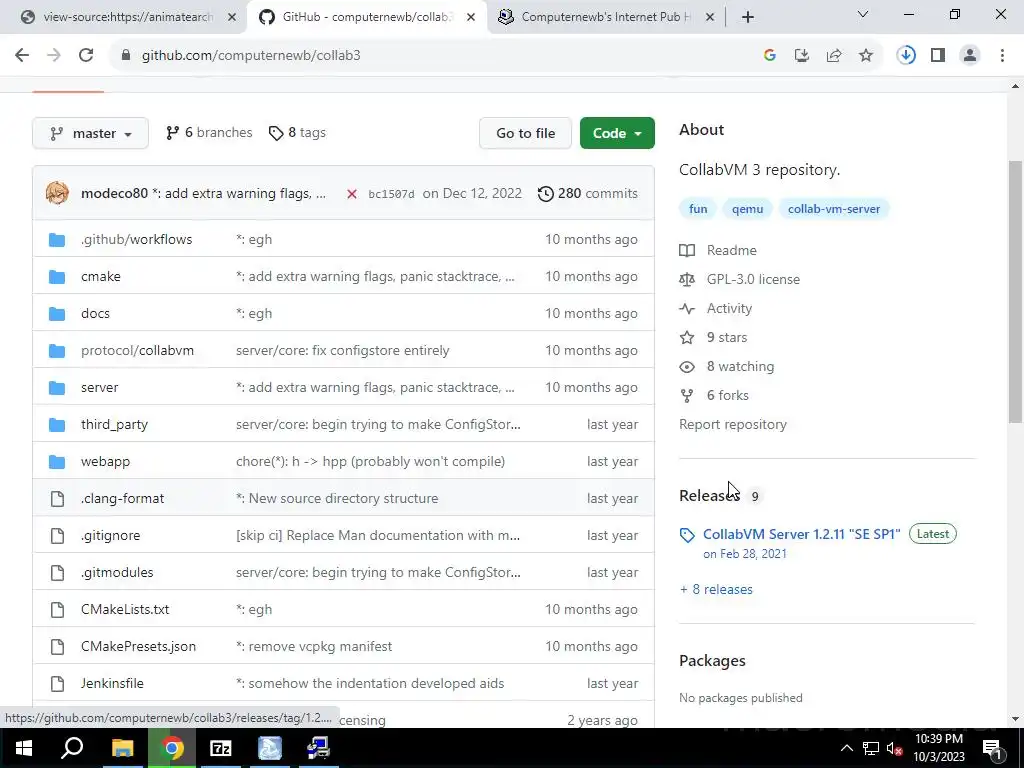Viewport: 1024px width, 768px height.
Task: Open the tab search chevron
Action: (x=863, y=14)
